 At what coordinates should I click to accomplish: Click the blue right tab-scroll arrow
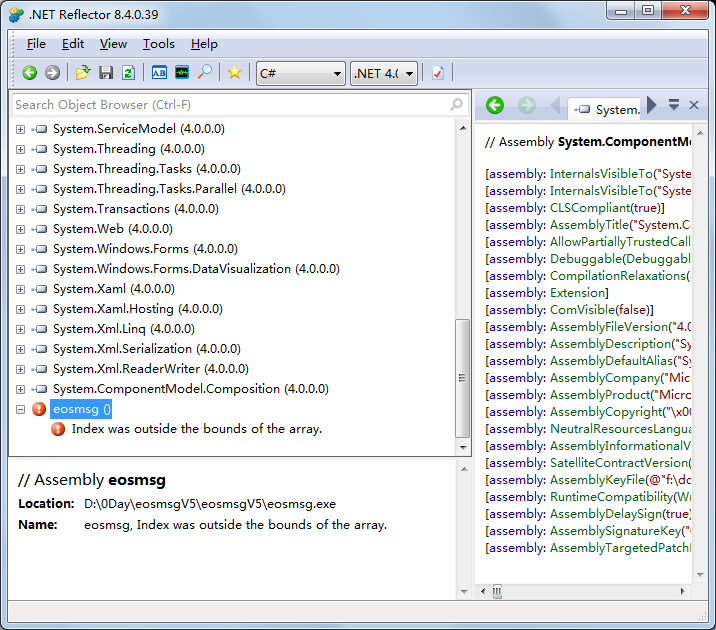(x=652, y=105)
